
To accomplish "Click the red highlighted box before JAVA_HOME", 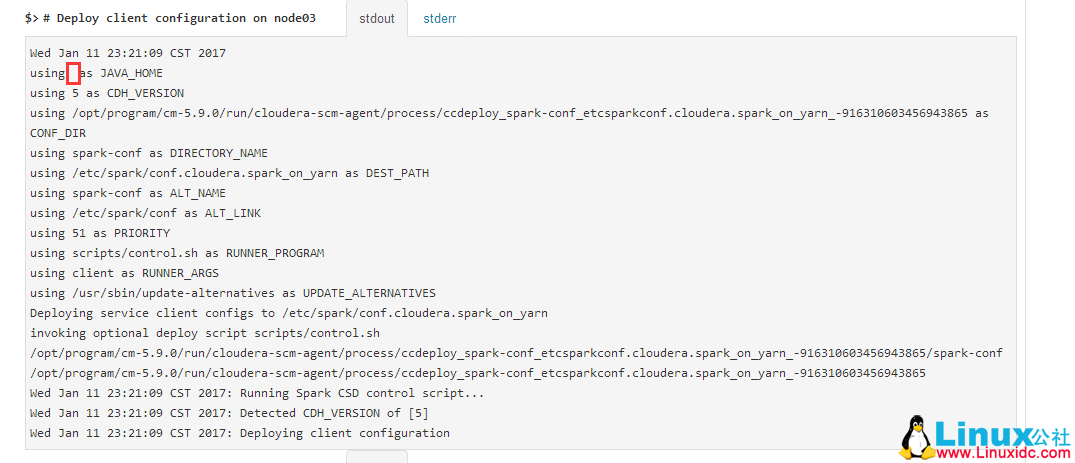I will click(x=73, y=73).
